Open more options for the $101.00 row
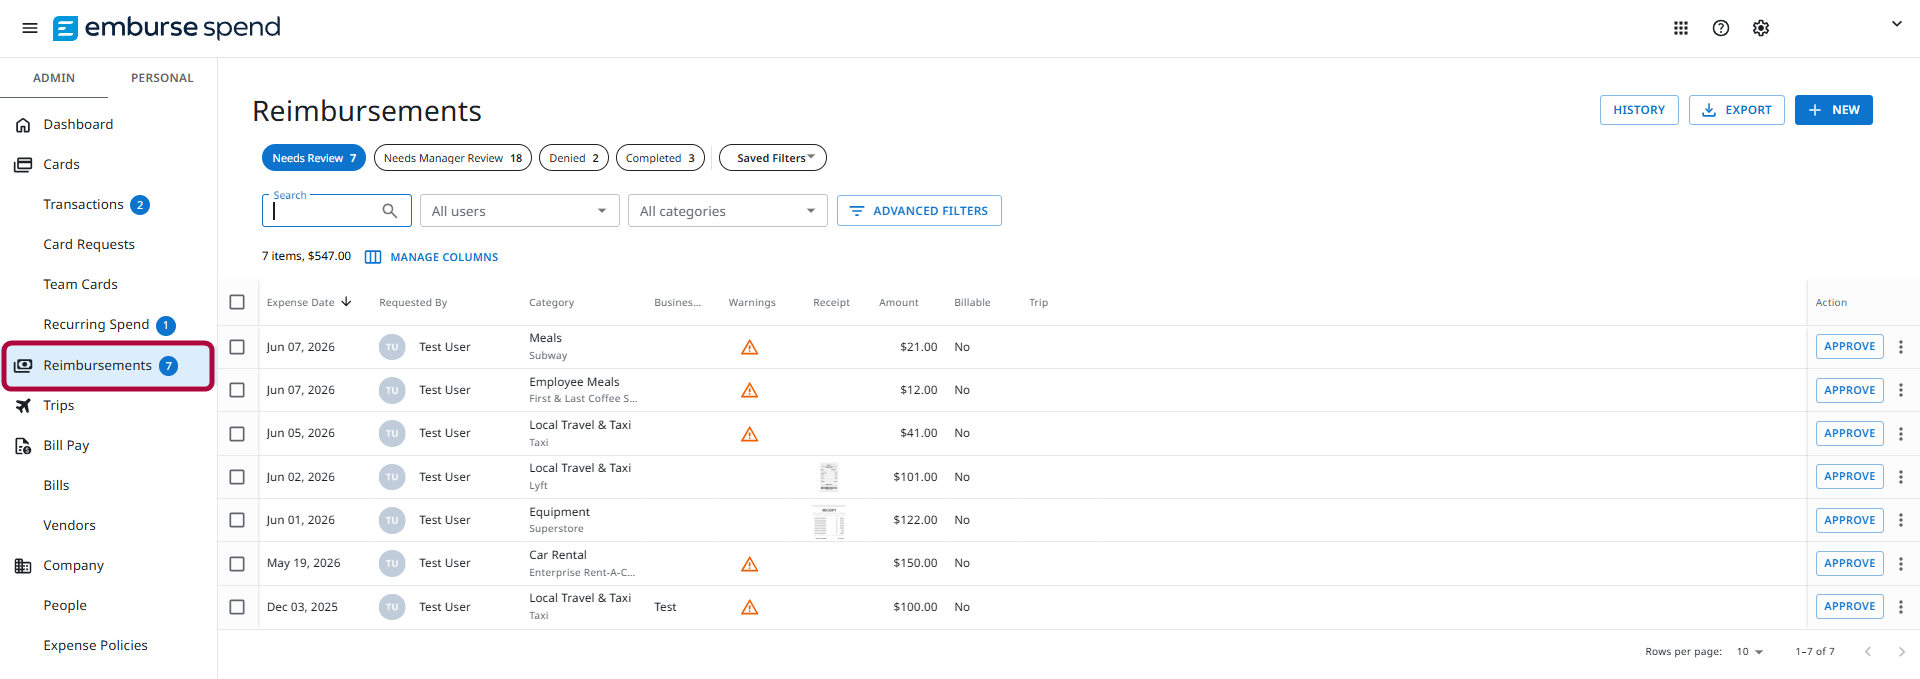This screenshot has width=1920, height=679. tap(1901, 477)
